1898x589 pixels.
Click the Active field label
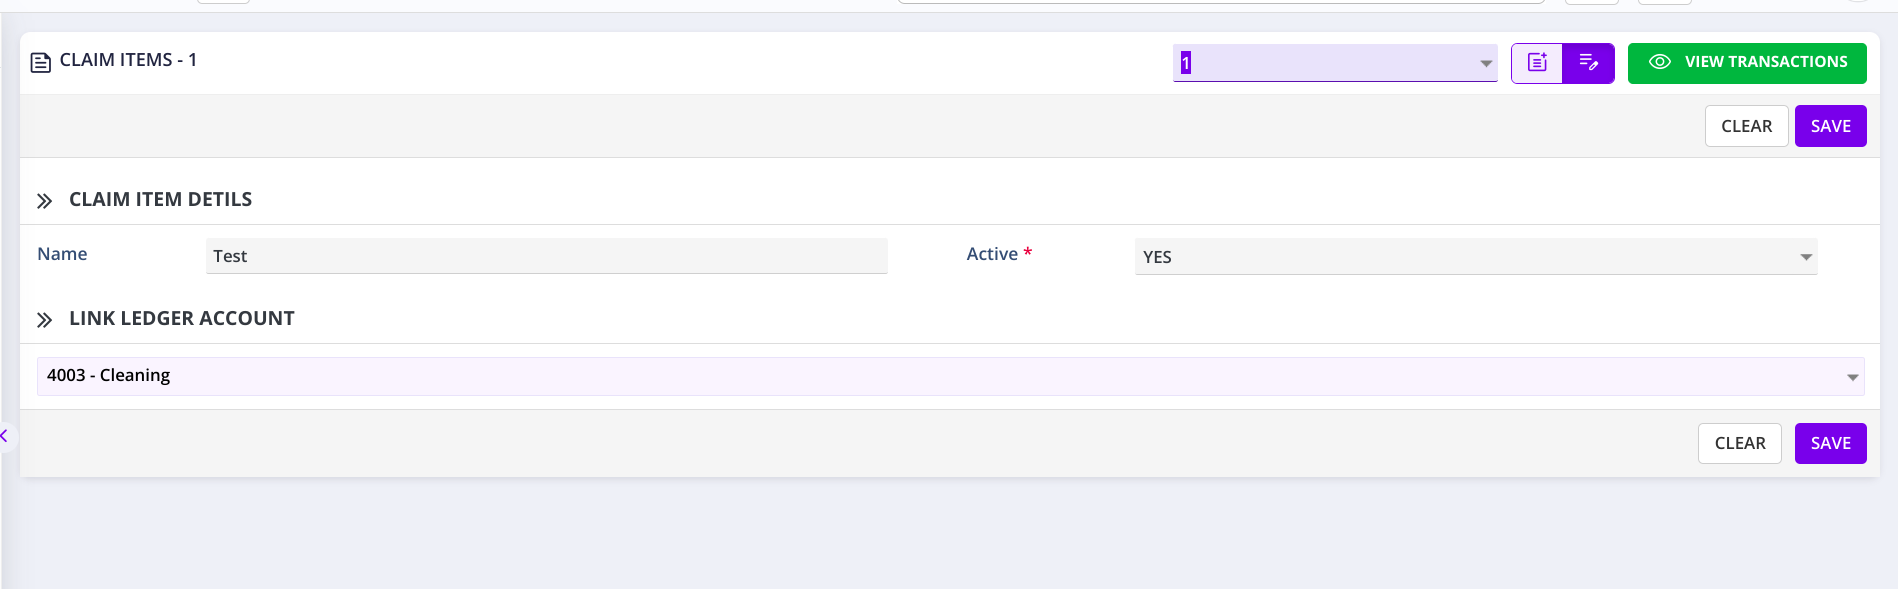(992, 254)
